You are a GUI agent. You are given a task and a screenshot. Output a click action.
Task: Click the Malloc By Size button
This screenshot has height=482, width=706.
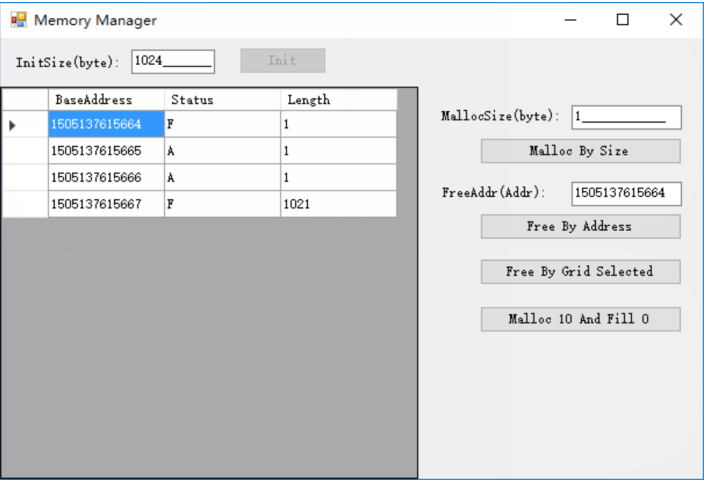click(580, 151)
